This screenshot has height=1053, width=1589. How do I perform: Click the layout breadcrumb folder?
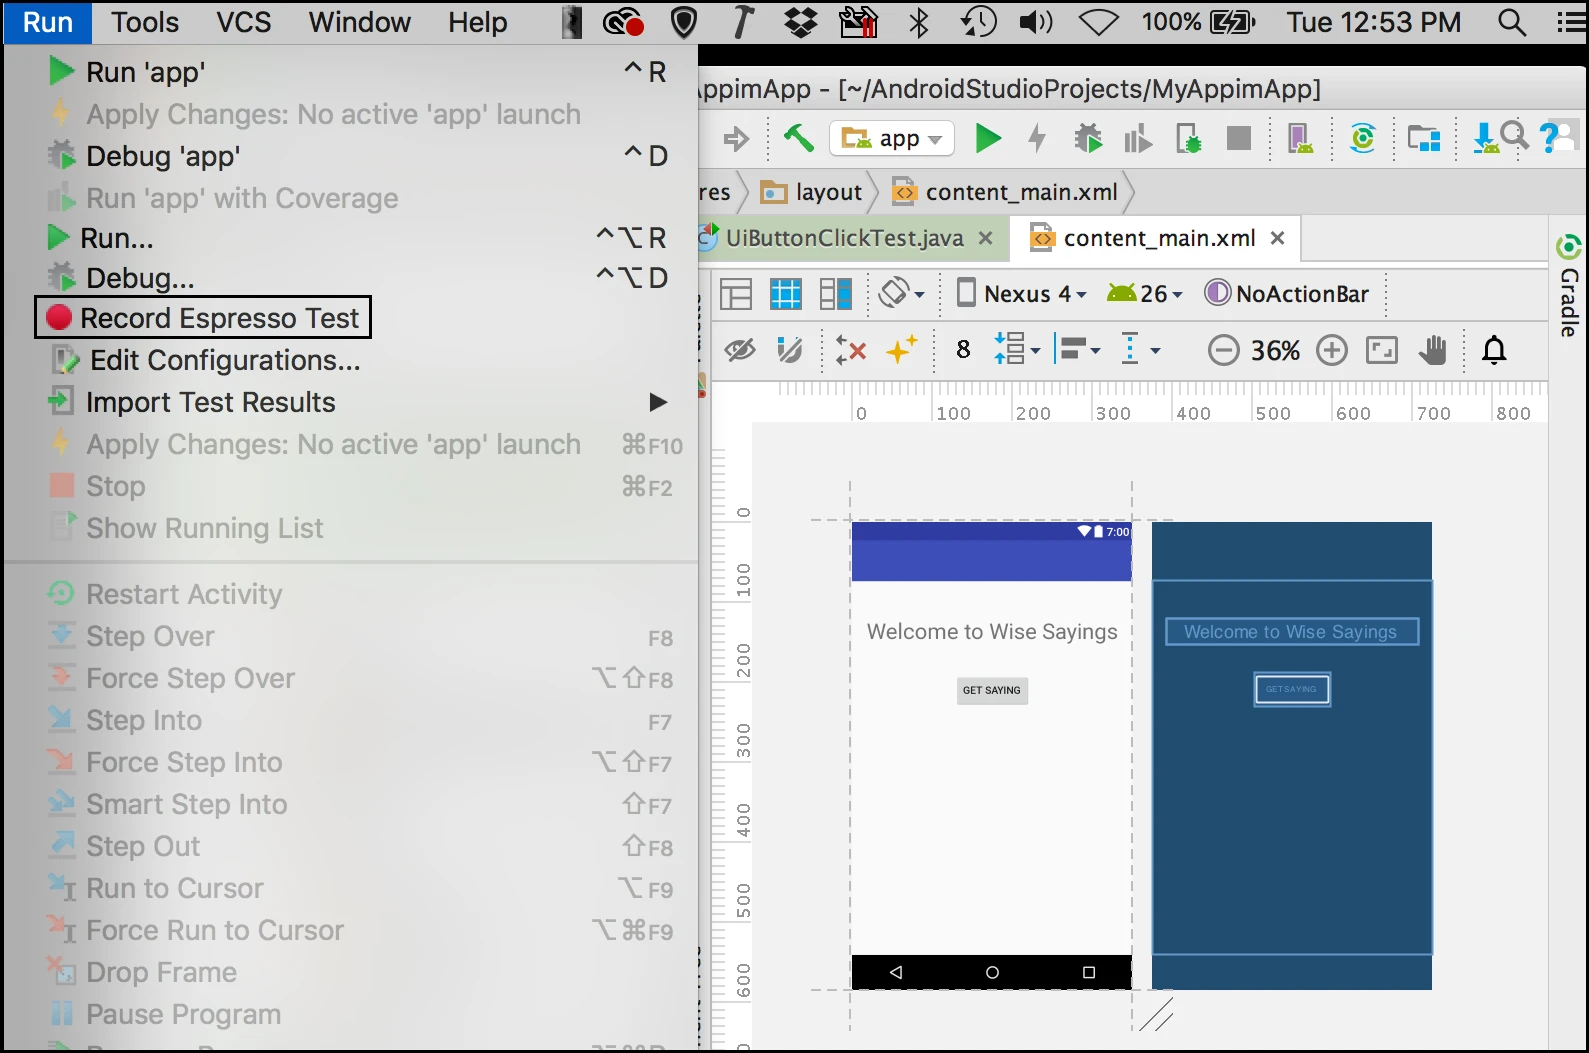tap(812, 192)
